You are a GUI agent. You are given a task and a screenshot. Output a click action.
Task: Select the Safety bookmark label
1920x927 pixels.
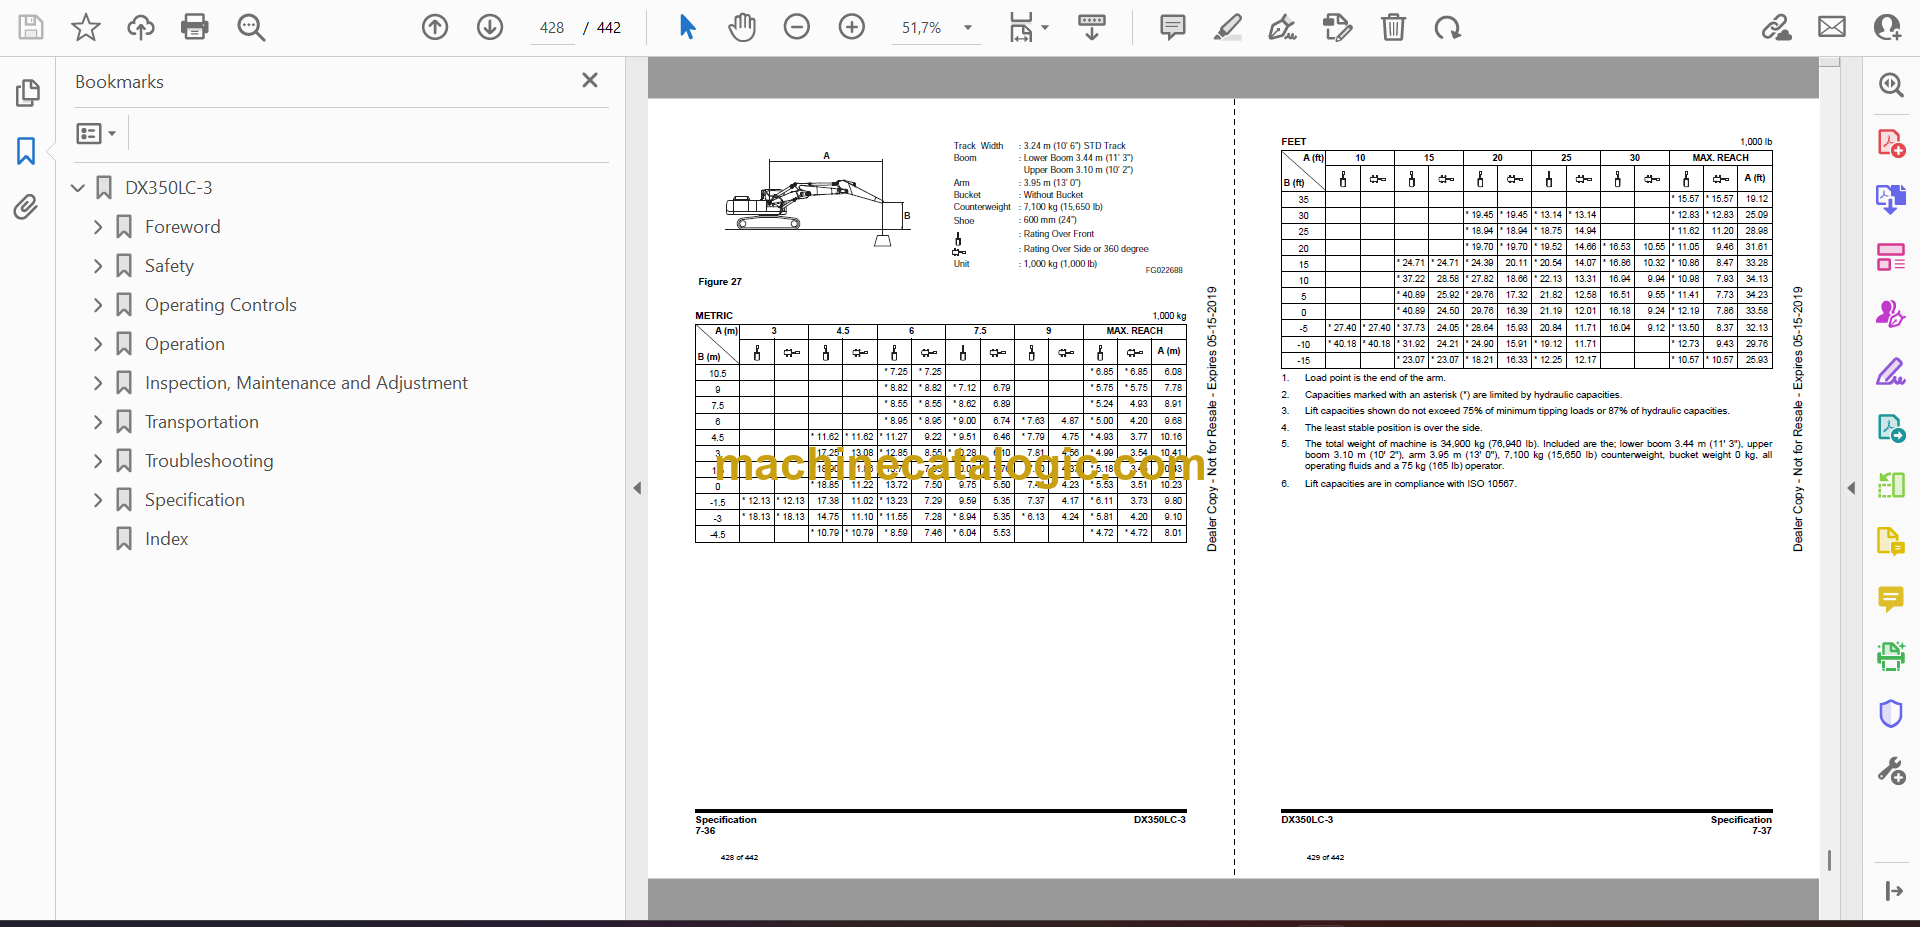tap(169, 266)
